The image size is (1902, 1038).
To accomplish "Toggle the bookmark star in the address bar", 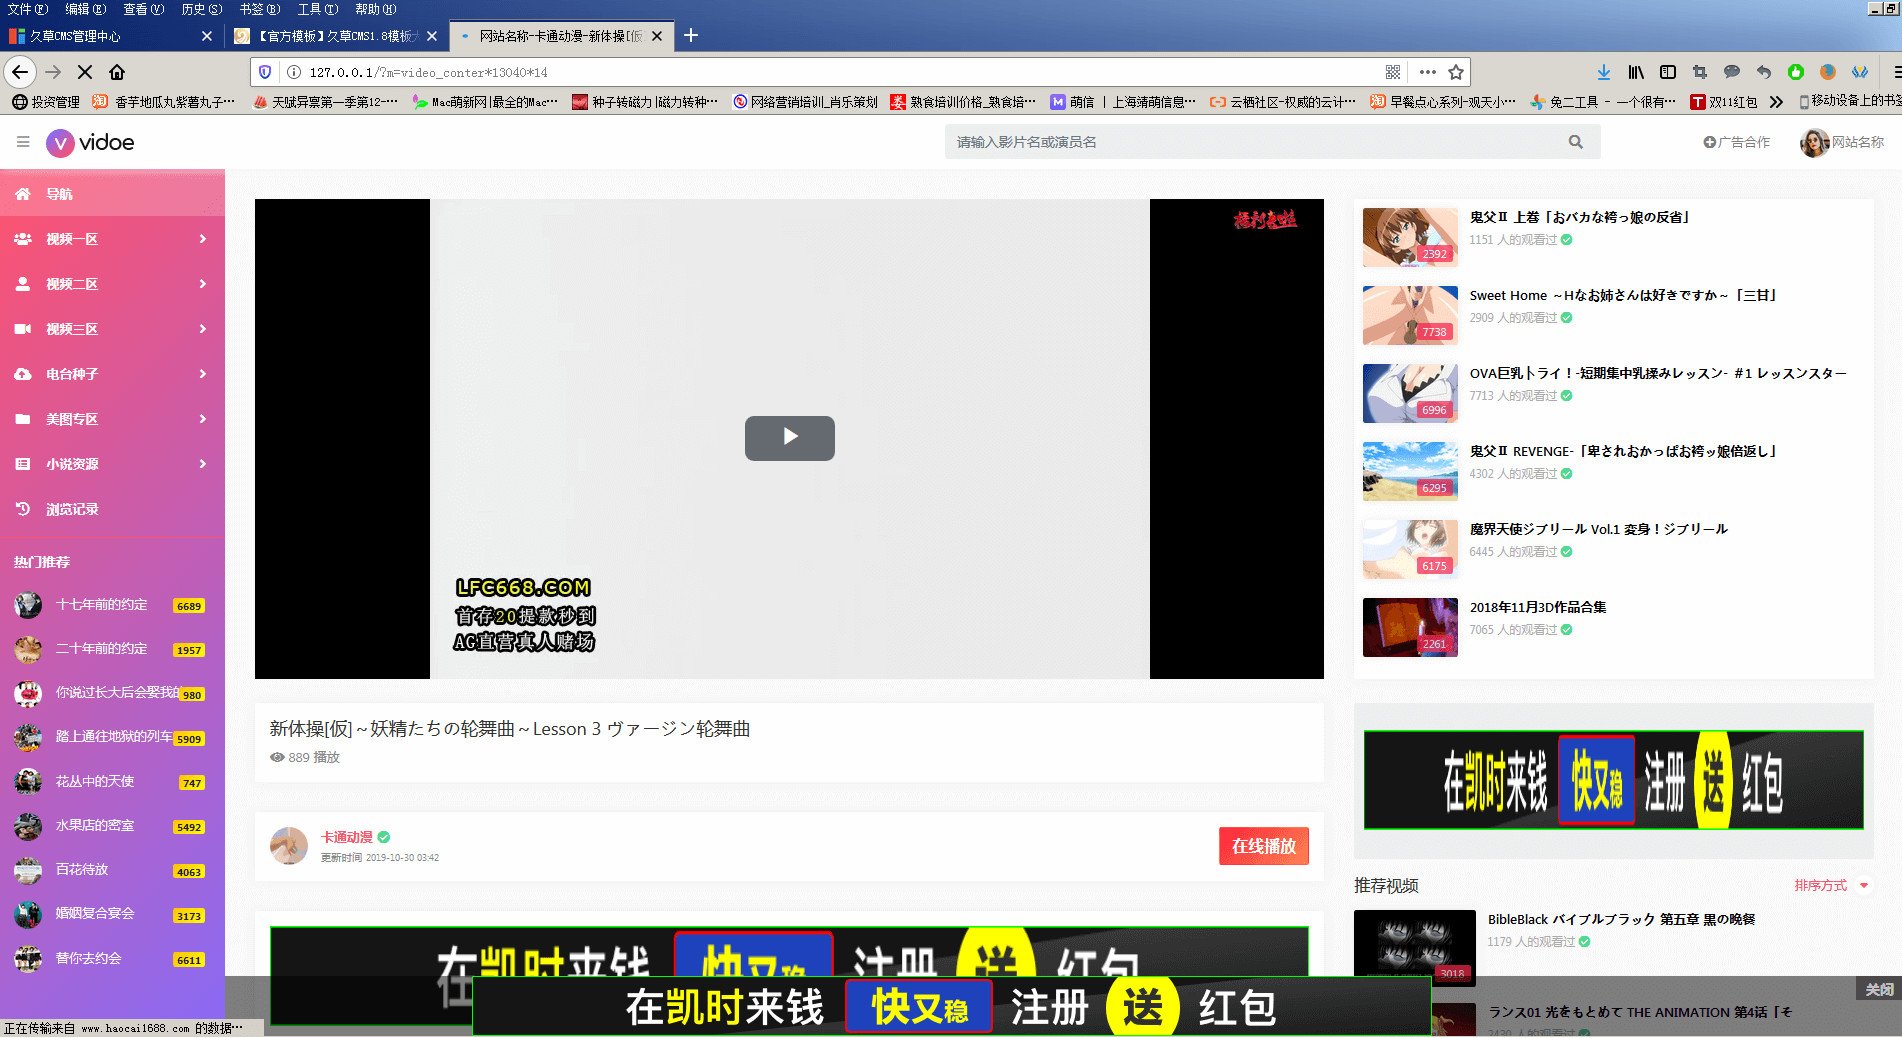I will pos(1456,72).
